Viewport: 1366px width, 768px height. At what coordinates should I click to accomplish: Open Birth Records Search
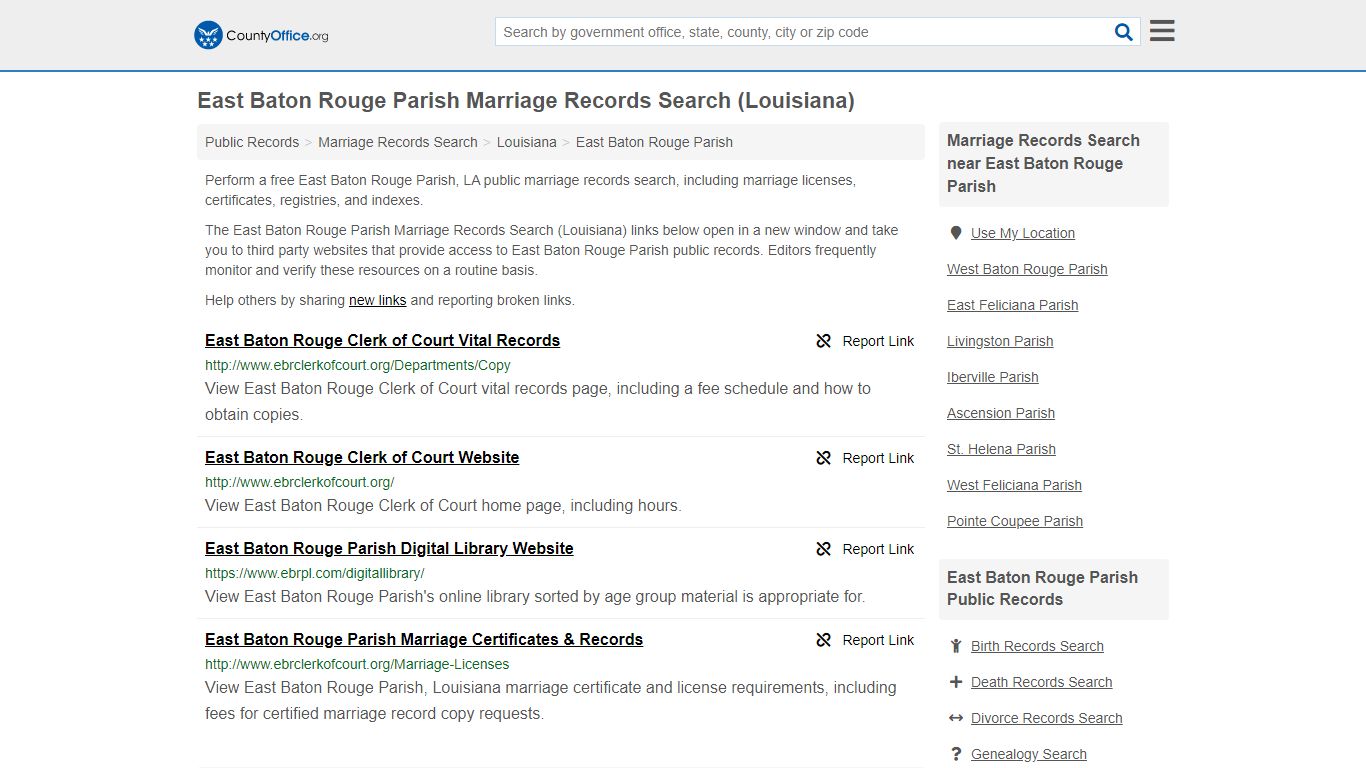tap(1037, 646)
